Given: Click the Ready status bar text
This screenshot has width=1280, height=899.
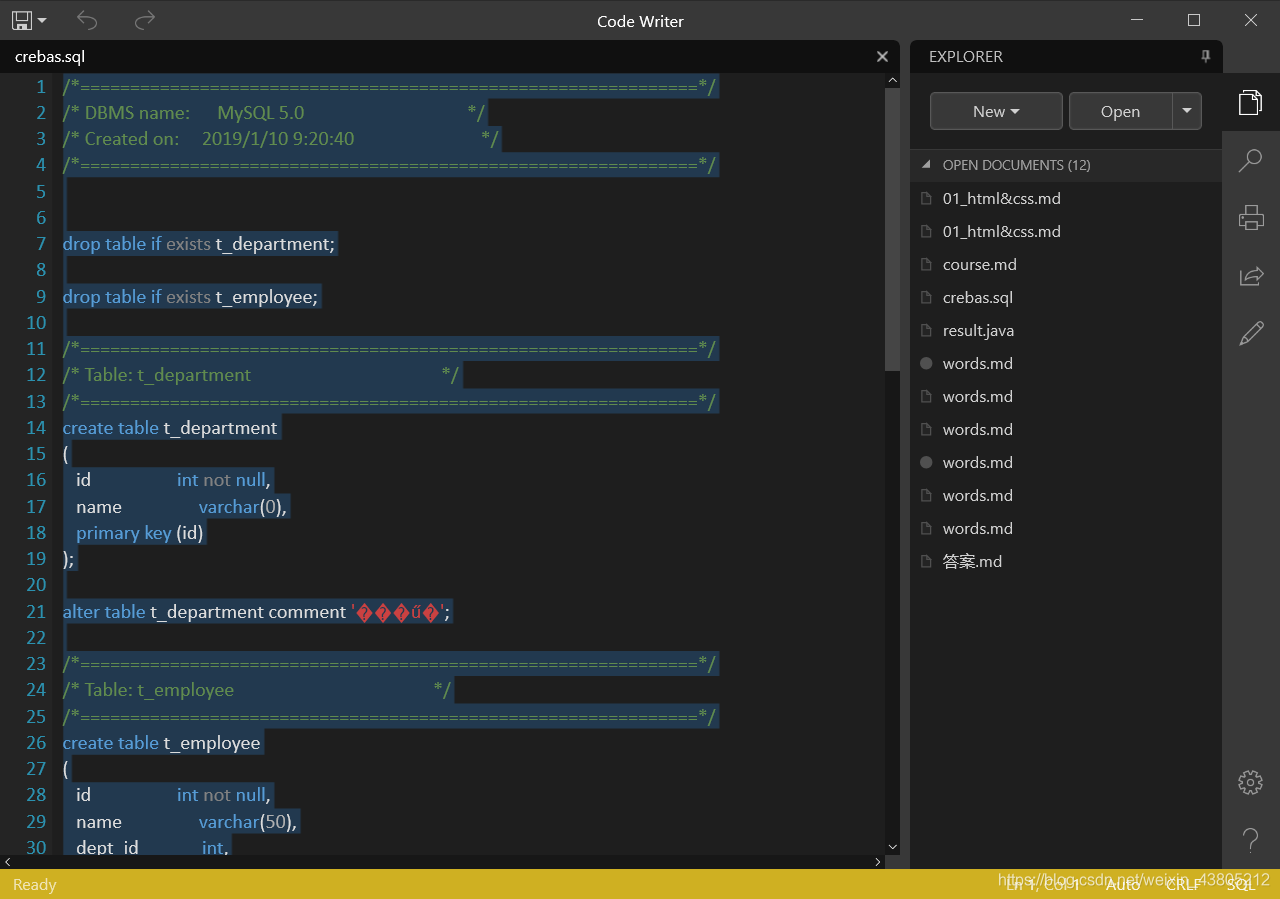Looking at the screenshot, I should coord(35,884).
